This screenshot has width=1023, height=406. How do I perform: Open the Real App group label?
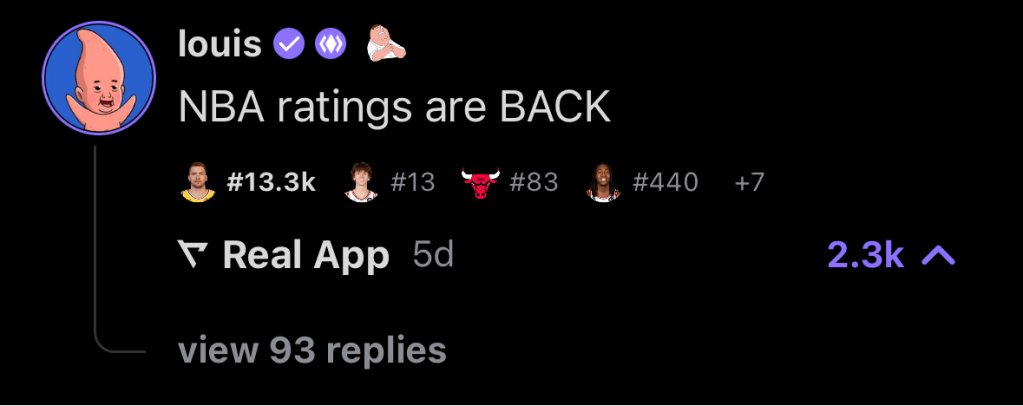pyautogui.click(x=306, y=255)
